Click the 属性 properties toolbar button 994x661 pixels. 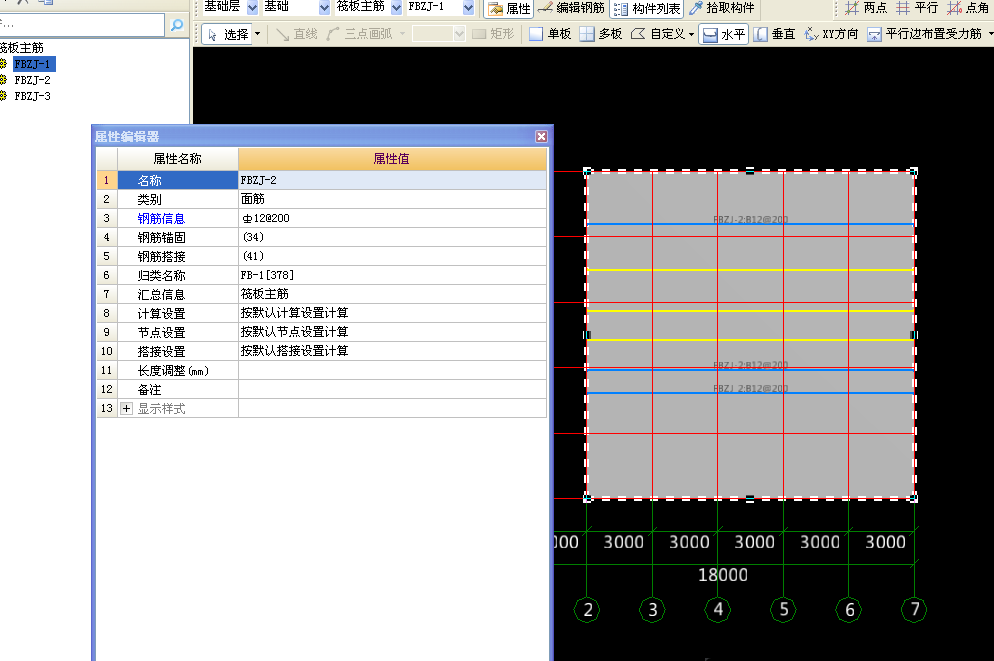[508, 8]
